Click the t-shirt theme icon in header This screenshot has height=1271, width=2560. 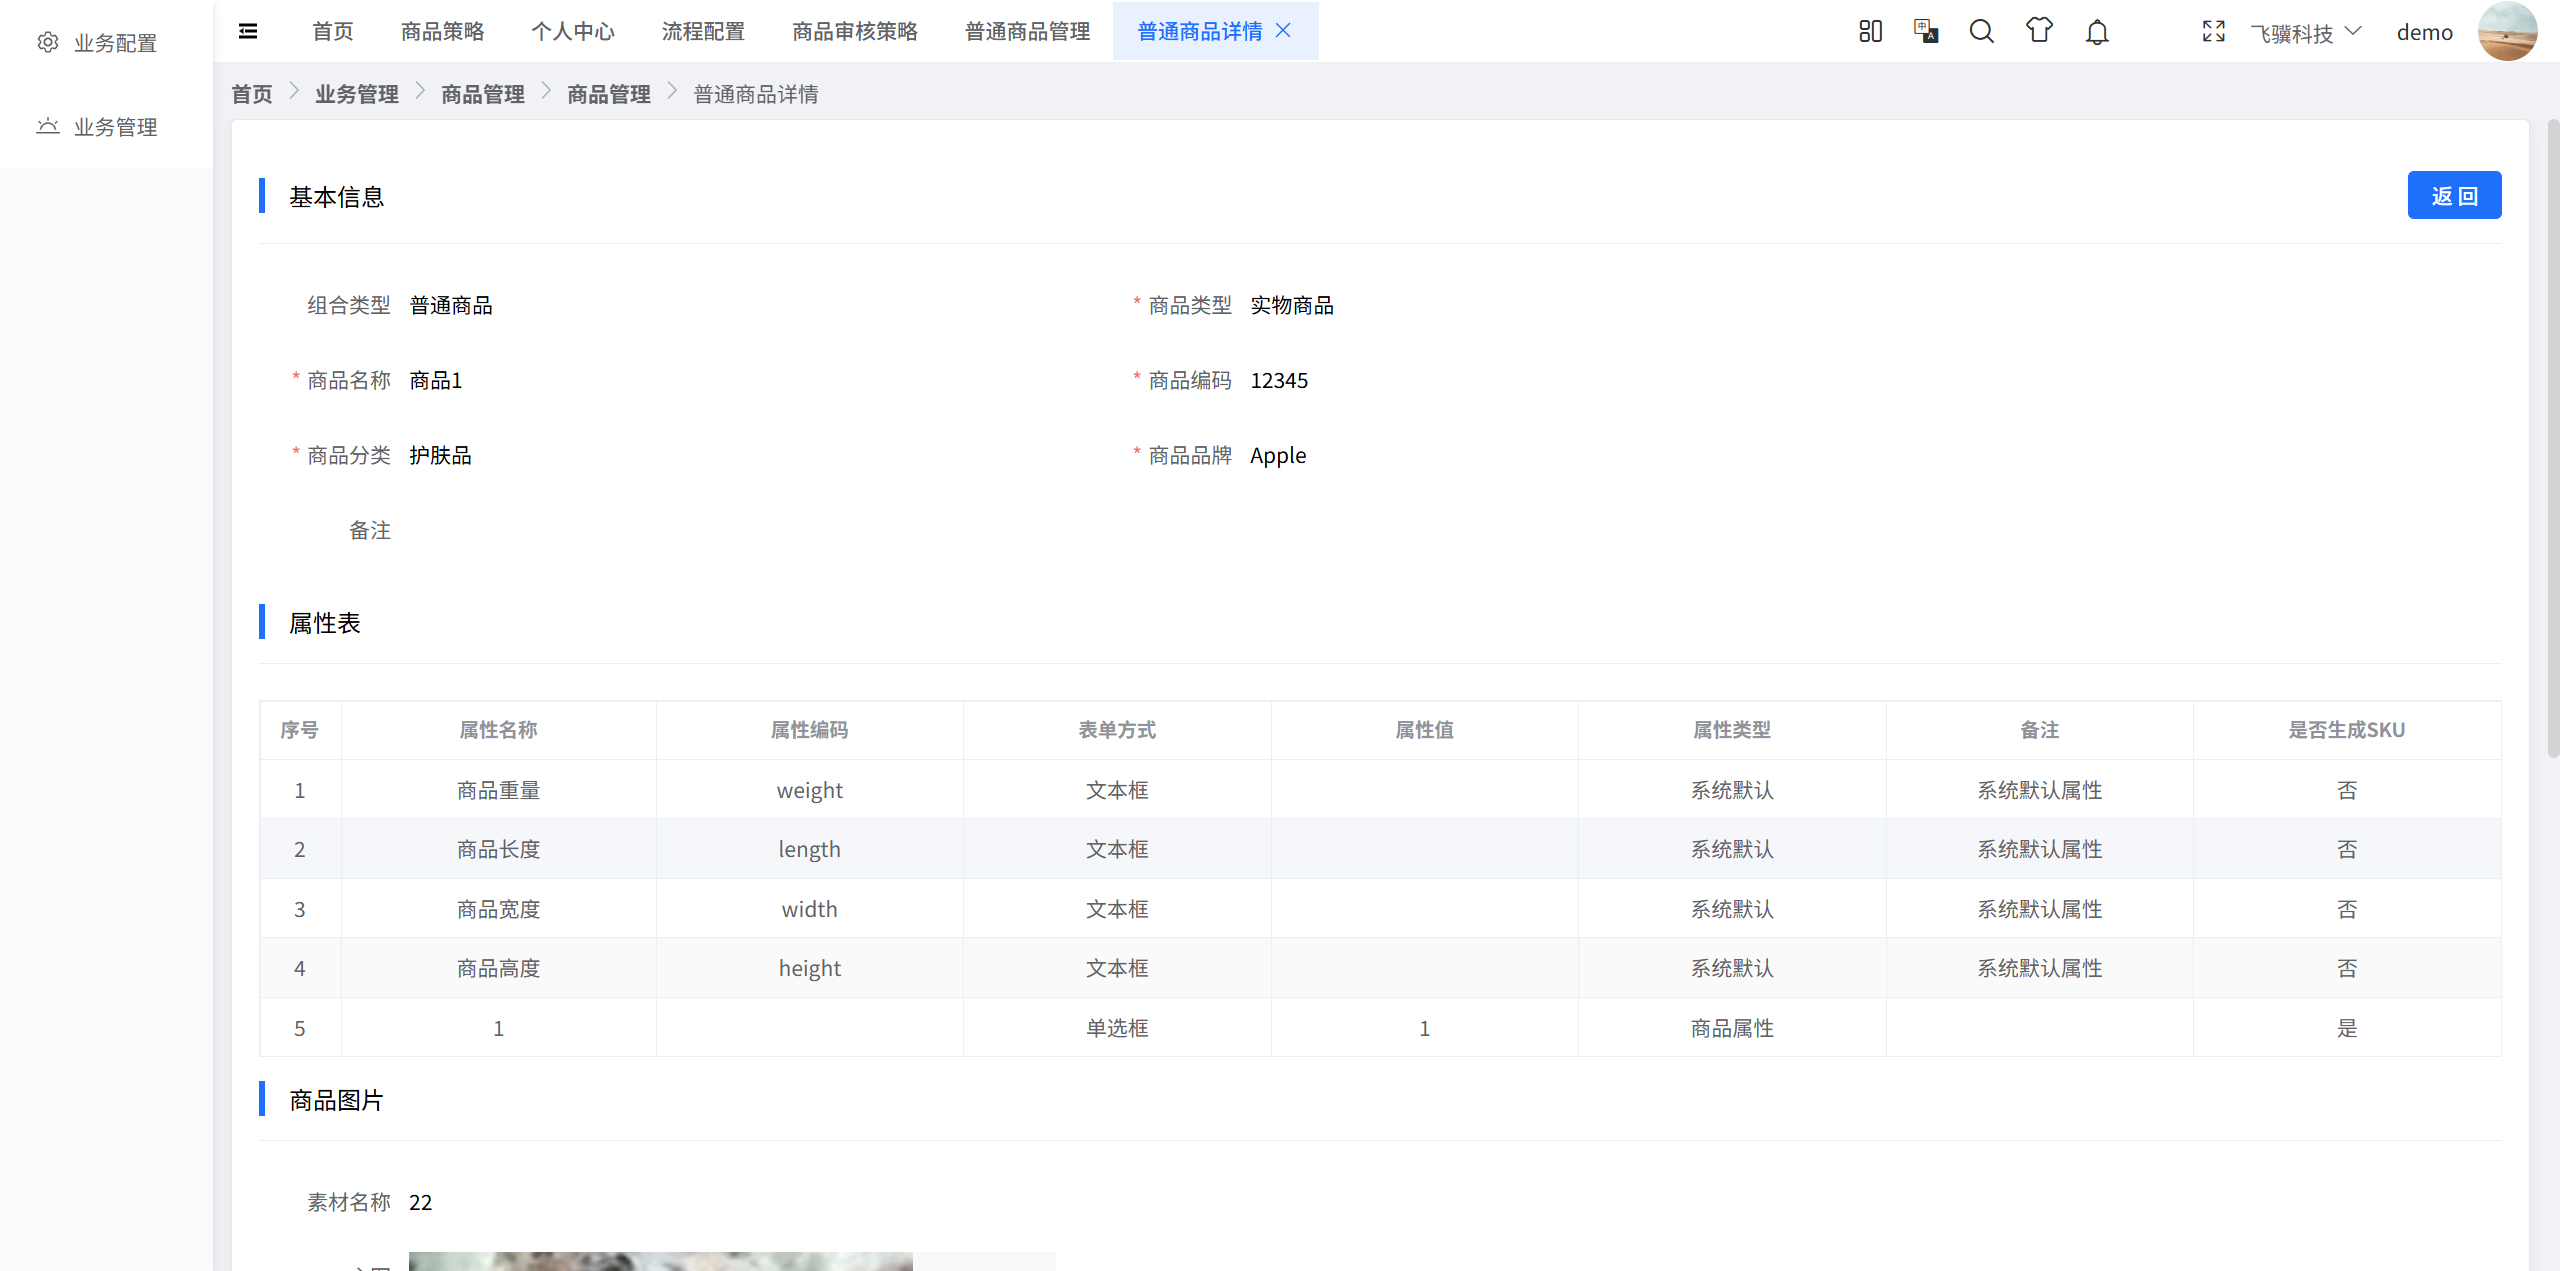[x=2038, y=31]
